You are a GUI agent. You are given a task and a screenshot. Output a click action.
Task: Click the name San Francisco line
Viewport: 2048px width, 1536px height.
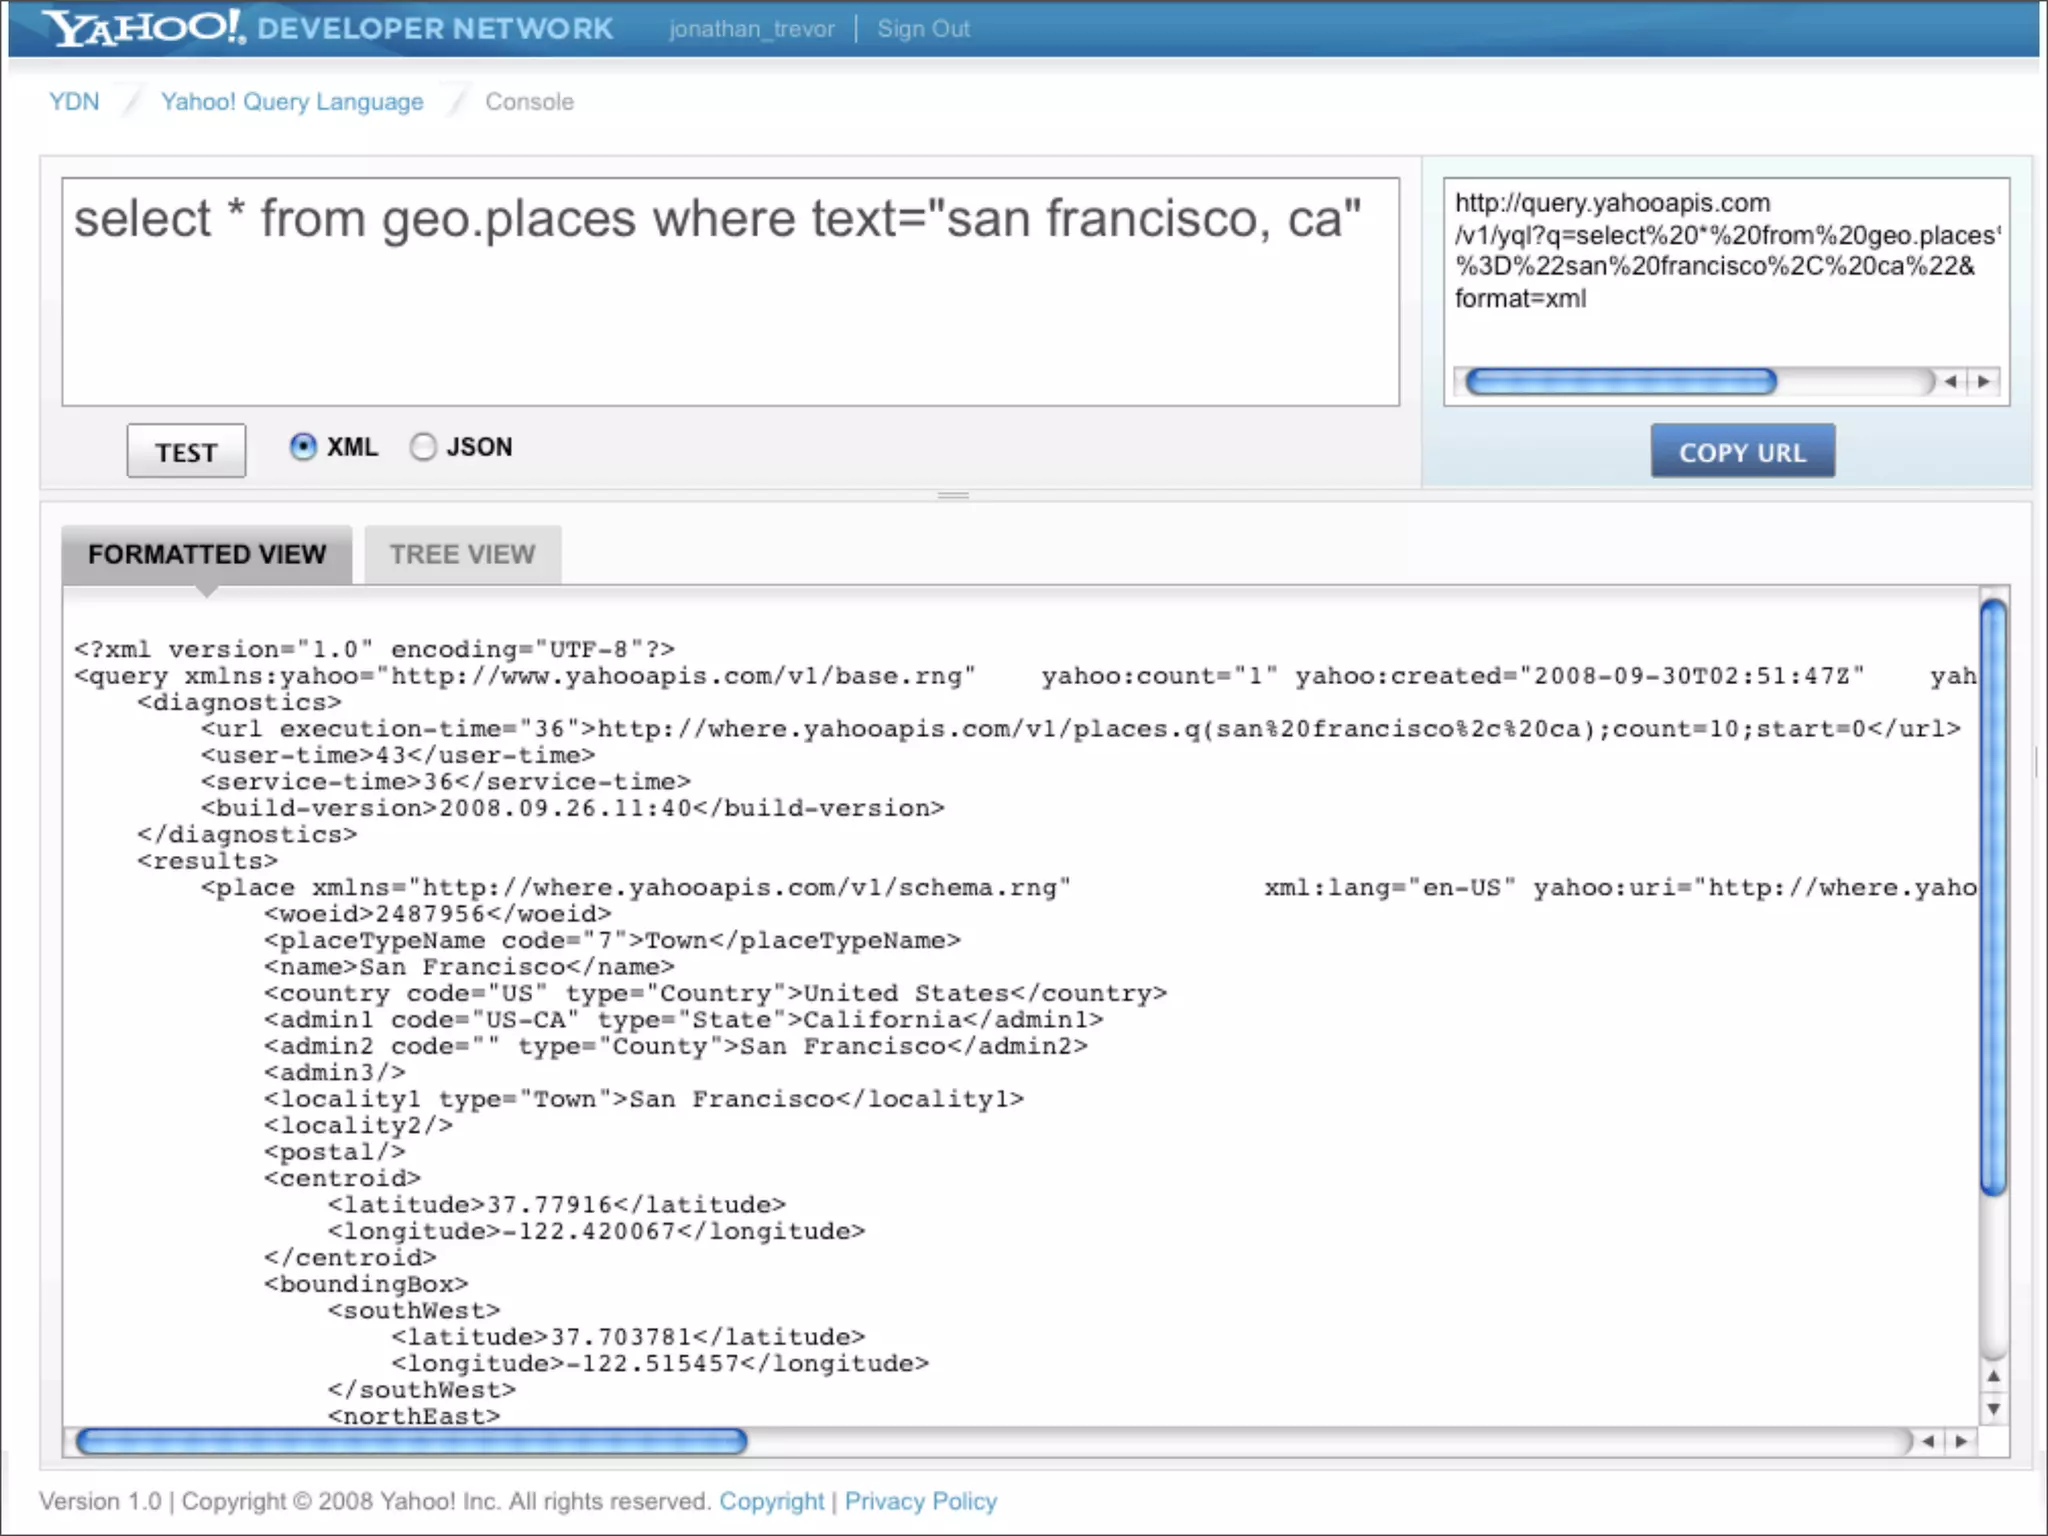(x=469, y=967)
